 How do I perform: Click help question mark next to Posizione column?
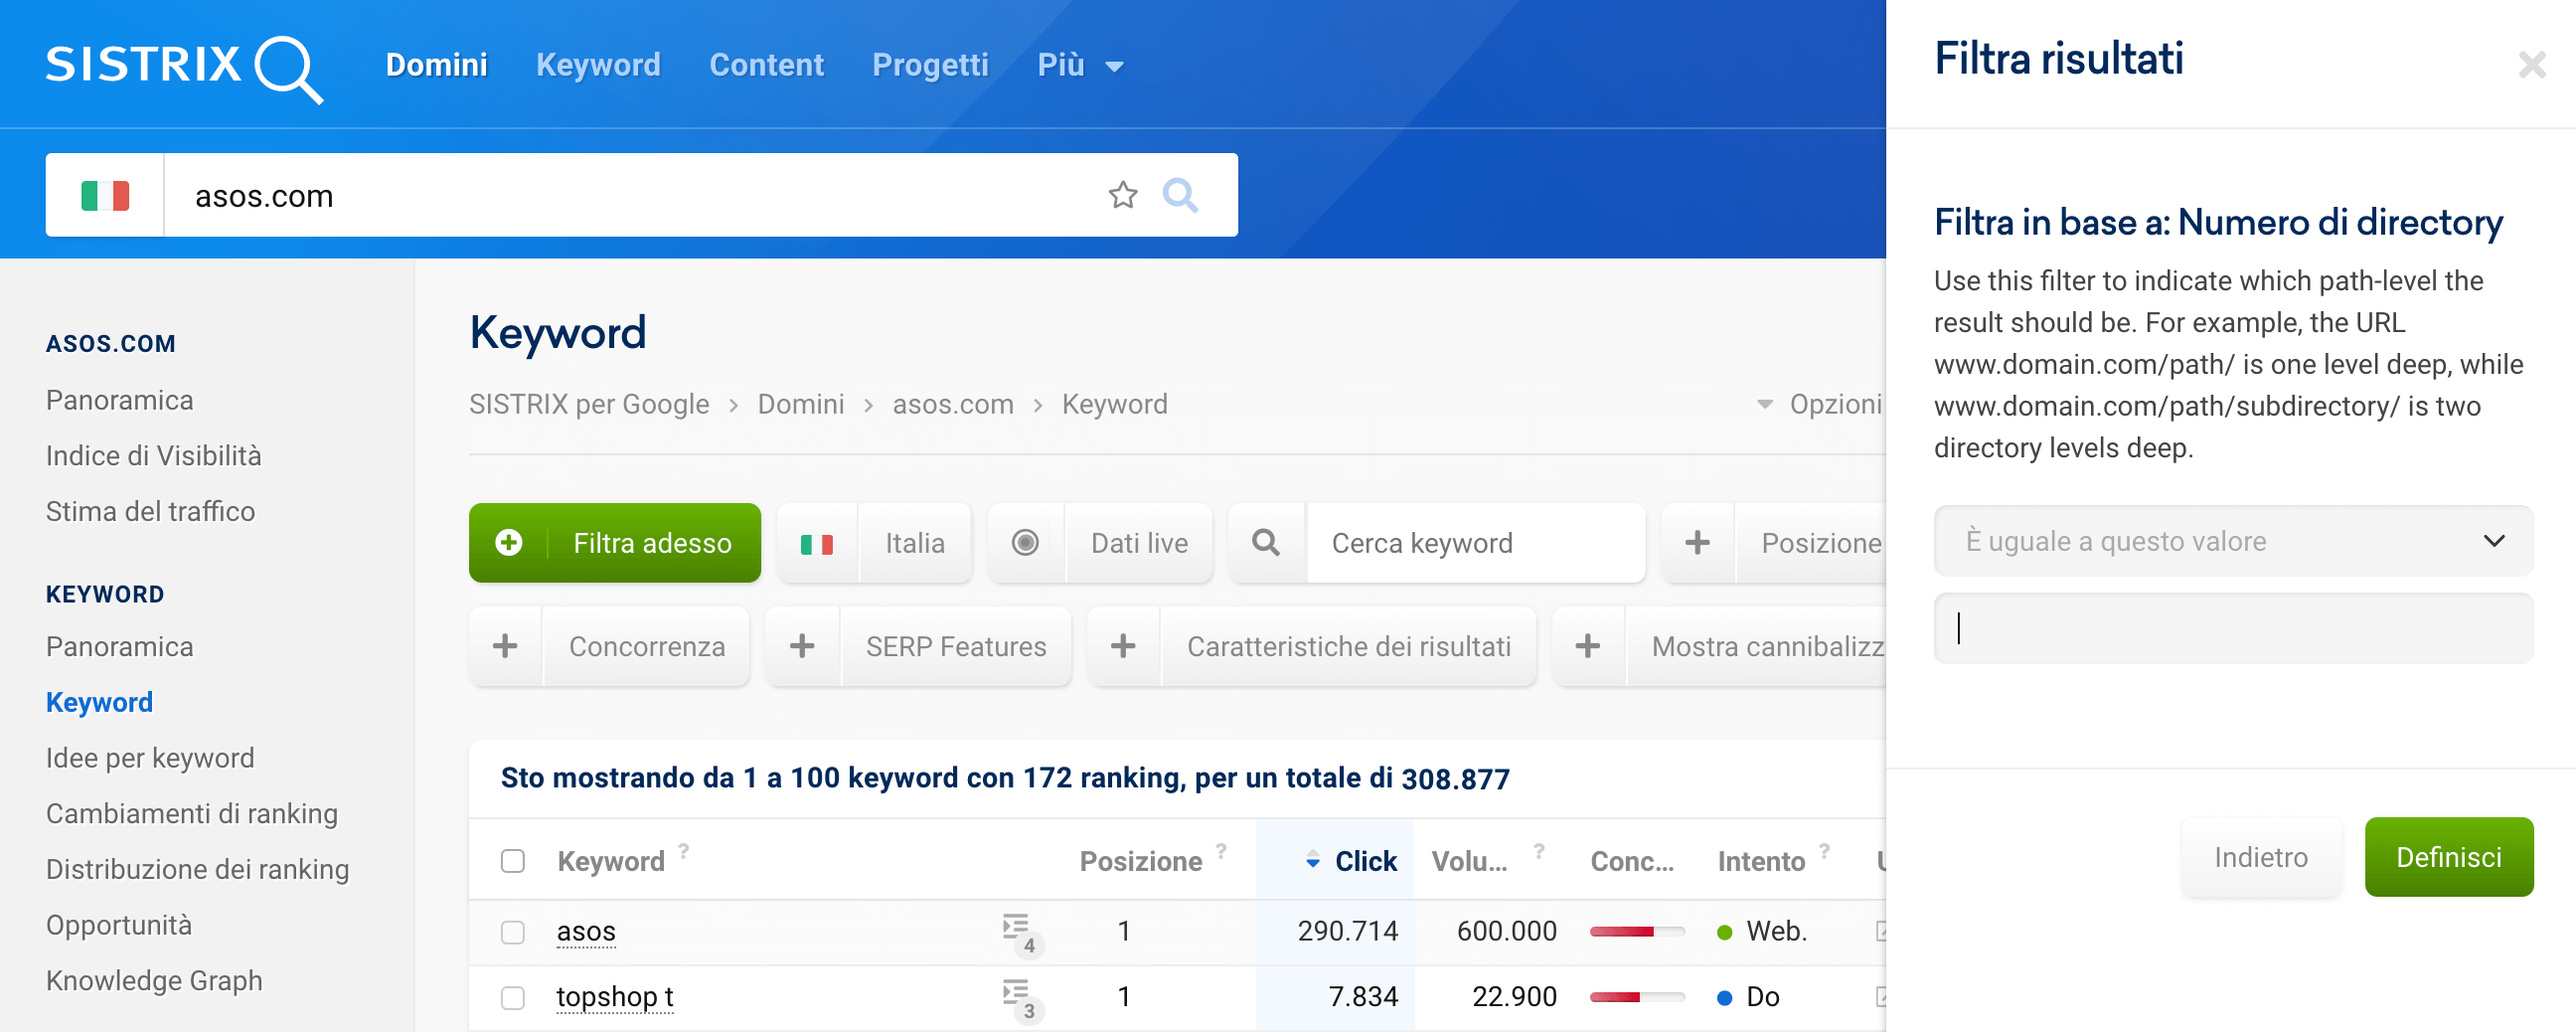pos(1221,851)
